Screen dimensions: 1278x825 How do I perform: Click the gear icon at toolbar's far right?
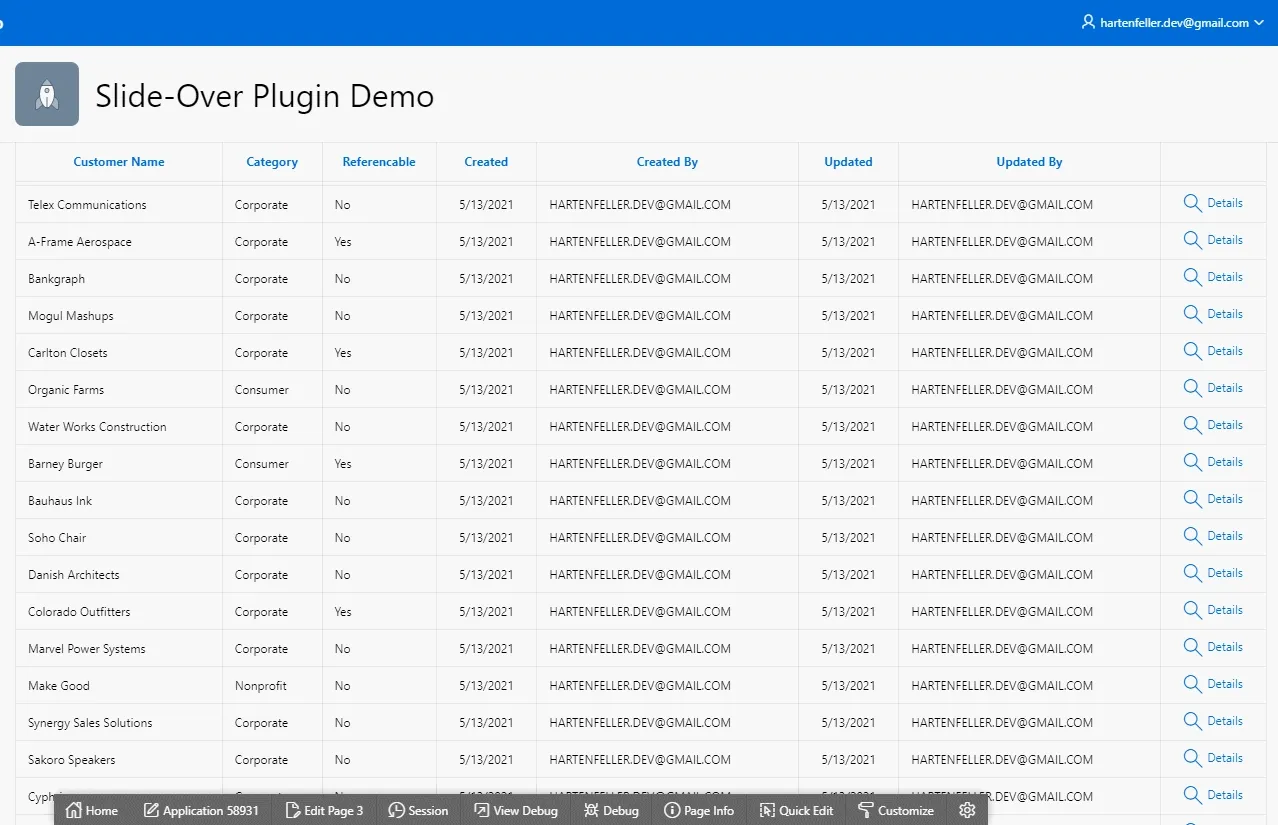[966, 811]
